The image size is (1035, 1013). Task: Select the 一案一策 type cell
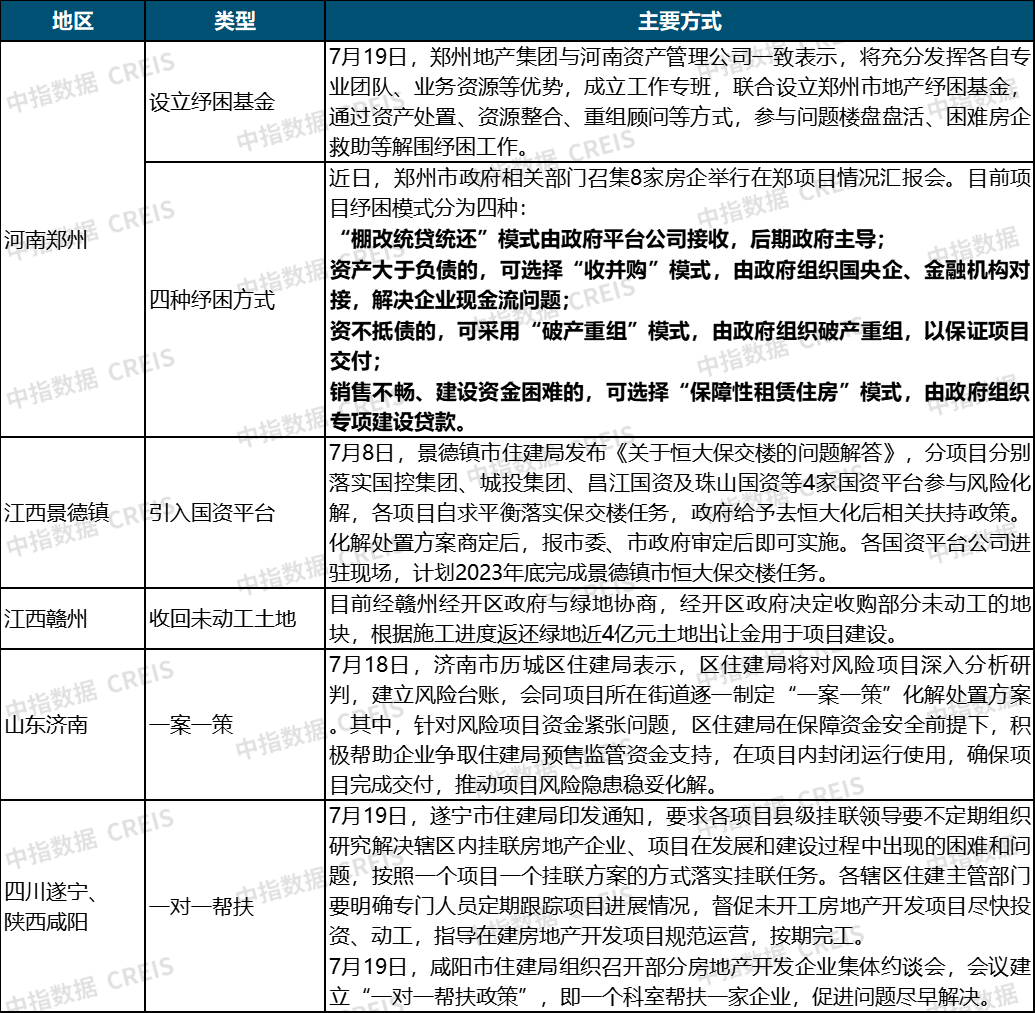(235, 725)
